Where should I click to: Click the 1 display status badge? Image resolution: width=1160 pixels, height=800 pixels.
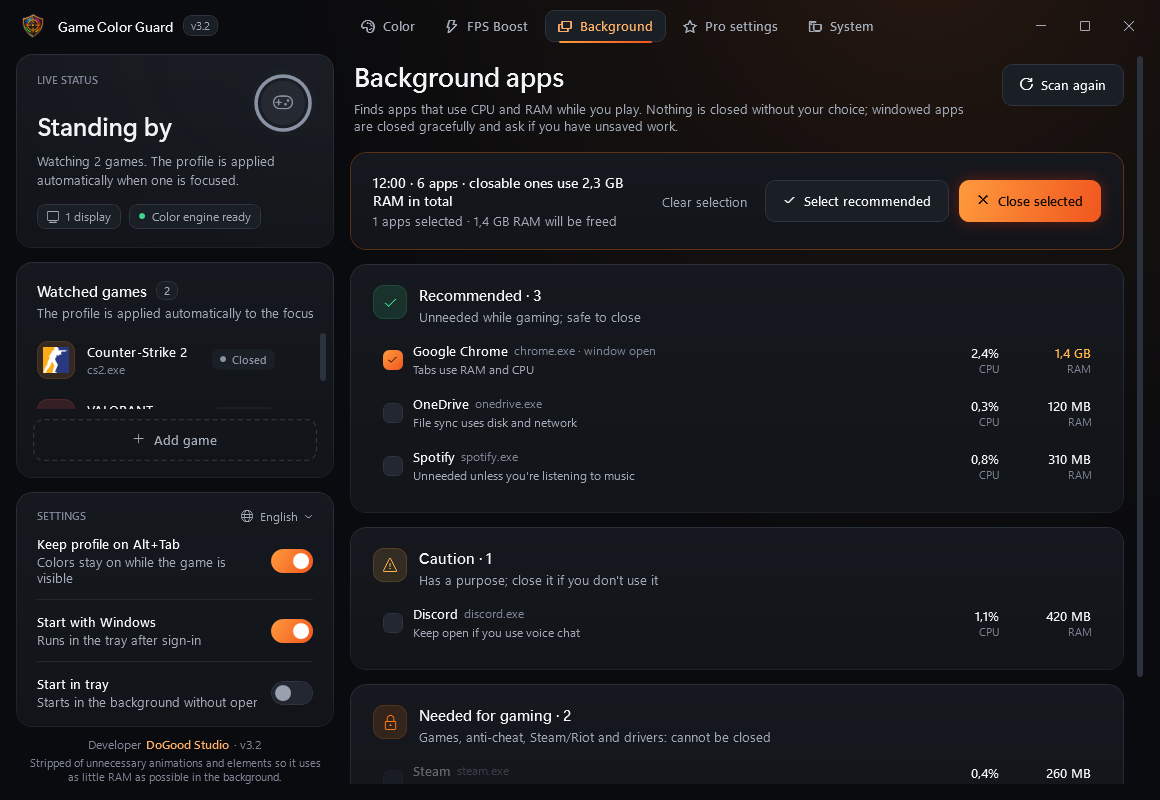[78, 217]
